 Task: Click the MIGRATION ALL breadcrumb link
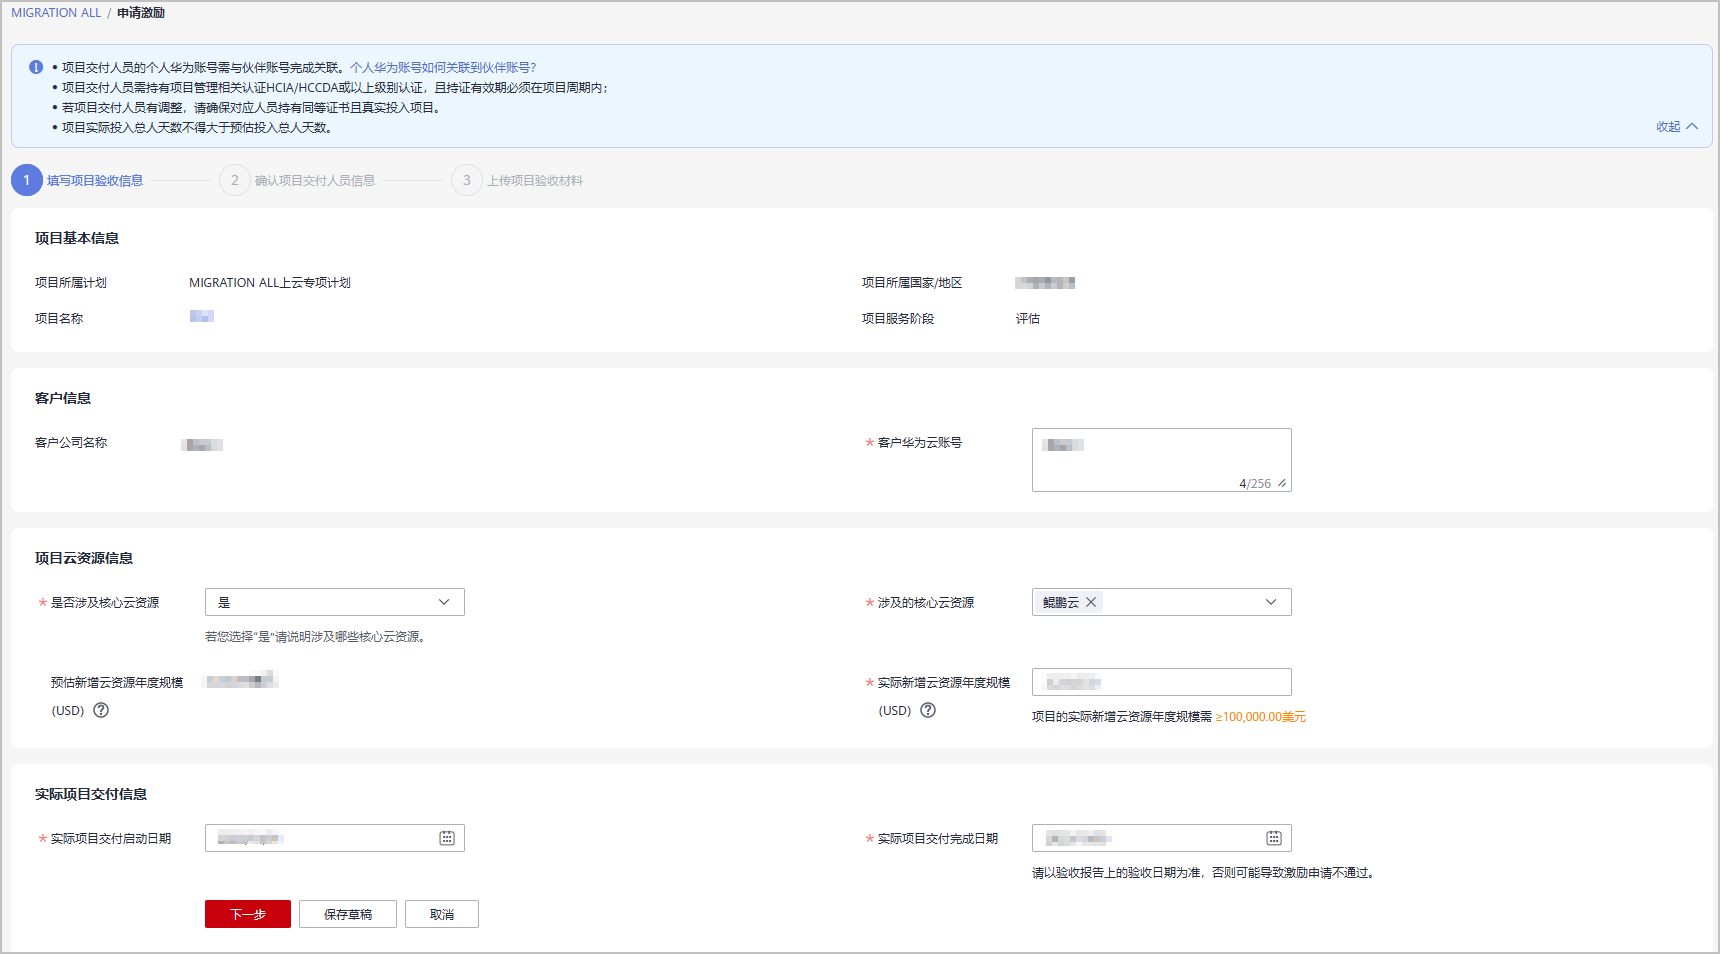click(56, 13)
